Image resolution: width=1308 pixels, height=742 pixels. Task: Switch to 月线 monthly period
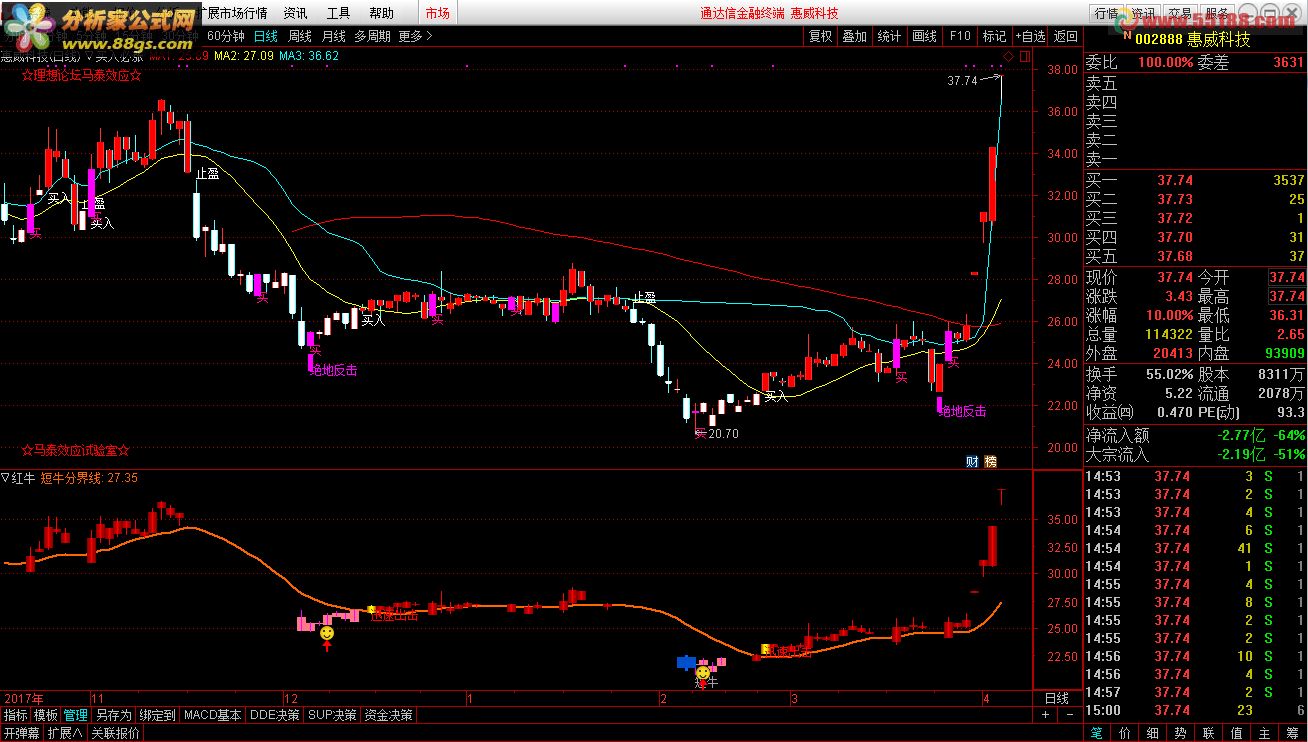[333, 36]
